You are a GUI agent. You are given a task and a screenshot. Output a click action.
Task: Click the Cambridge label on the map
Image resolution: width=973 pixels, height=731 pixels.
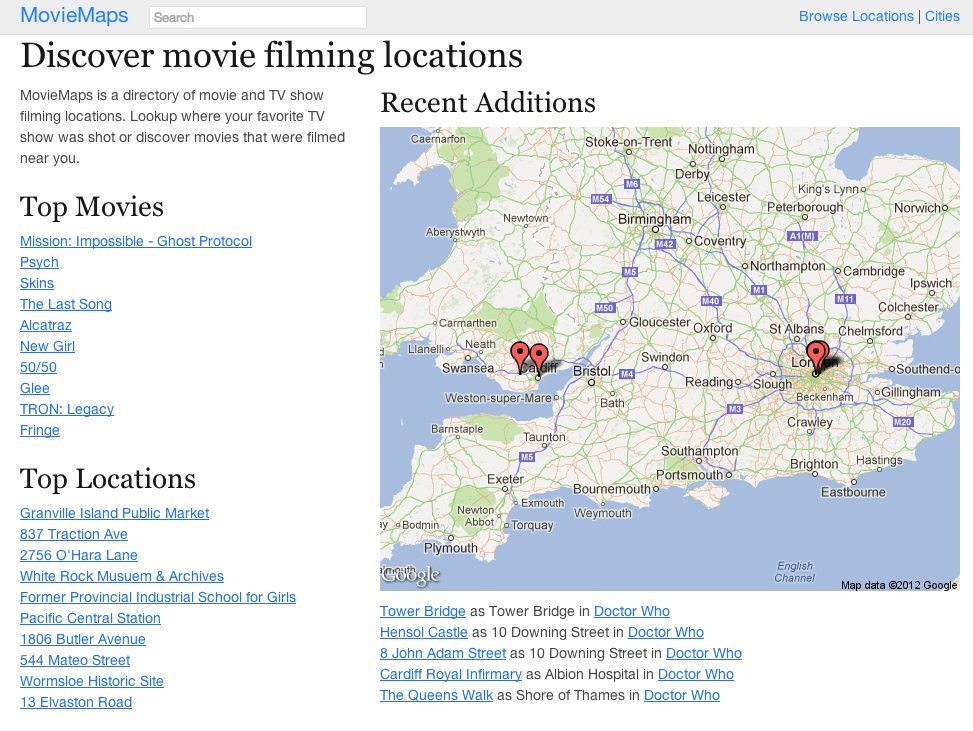874,271
